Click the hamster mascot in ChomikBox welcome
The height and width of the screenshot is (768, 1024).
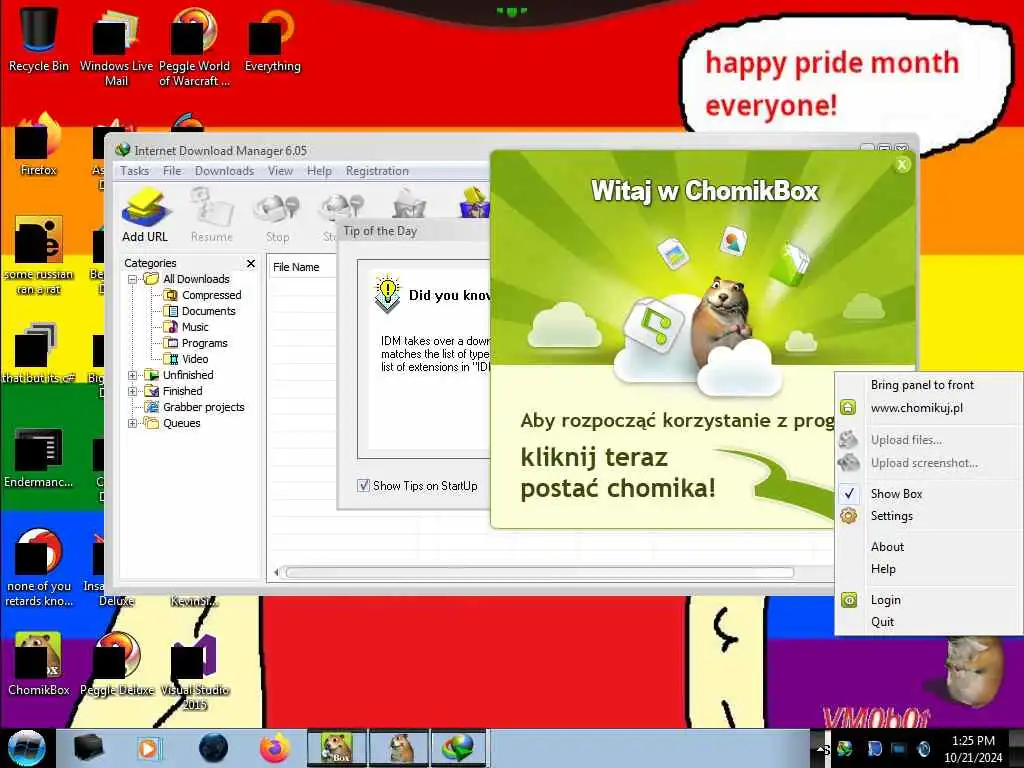coord(720,320)
